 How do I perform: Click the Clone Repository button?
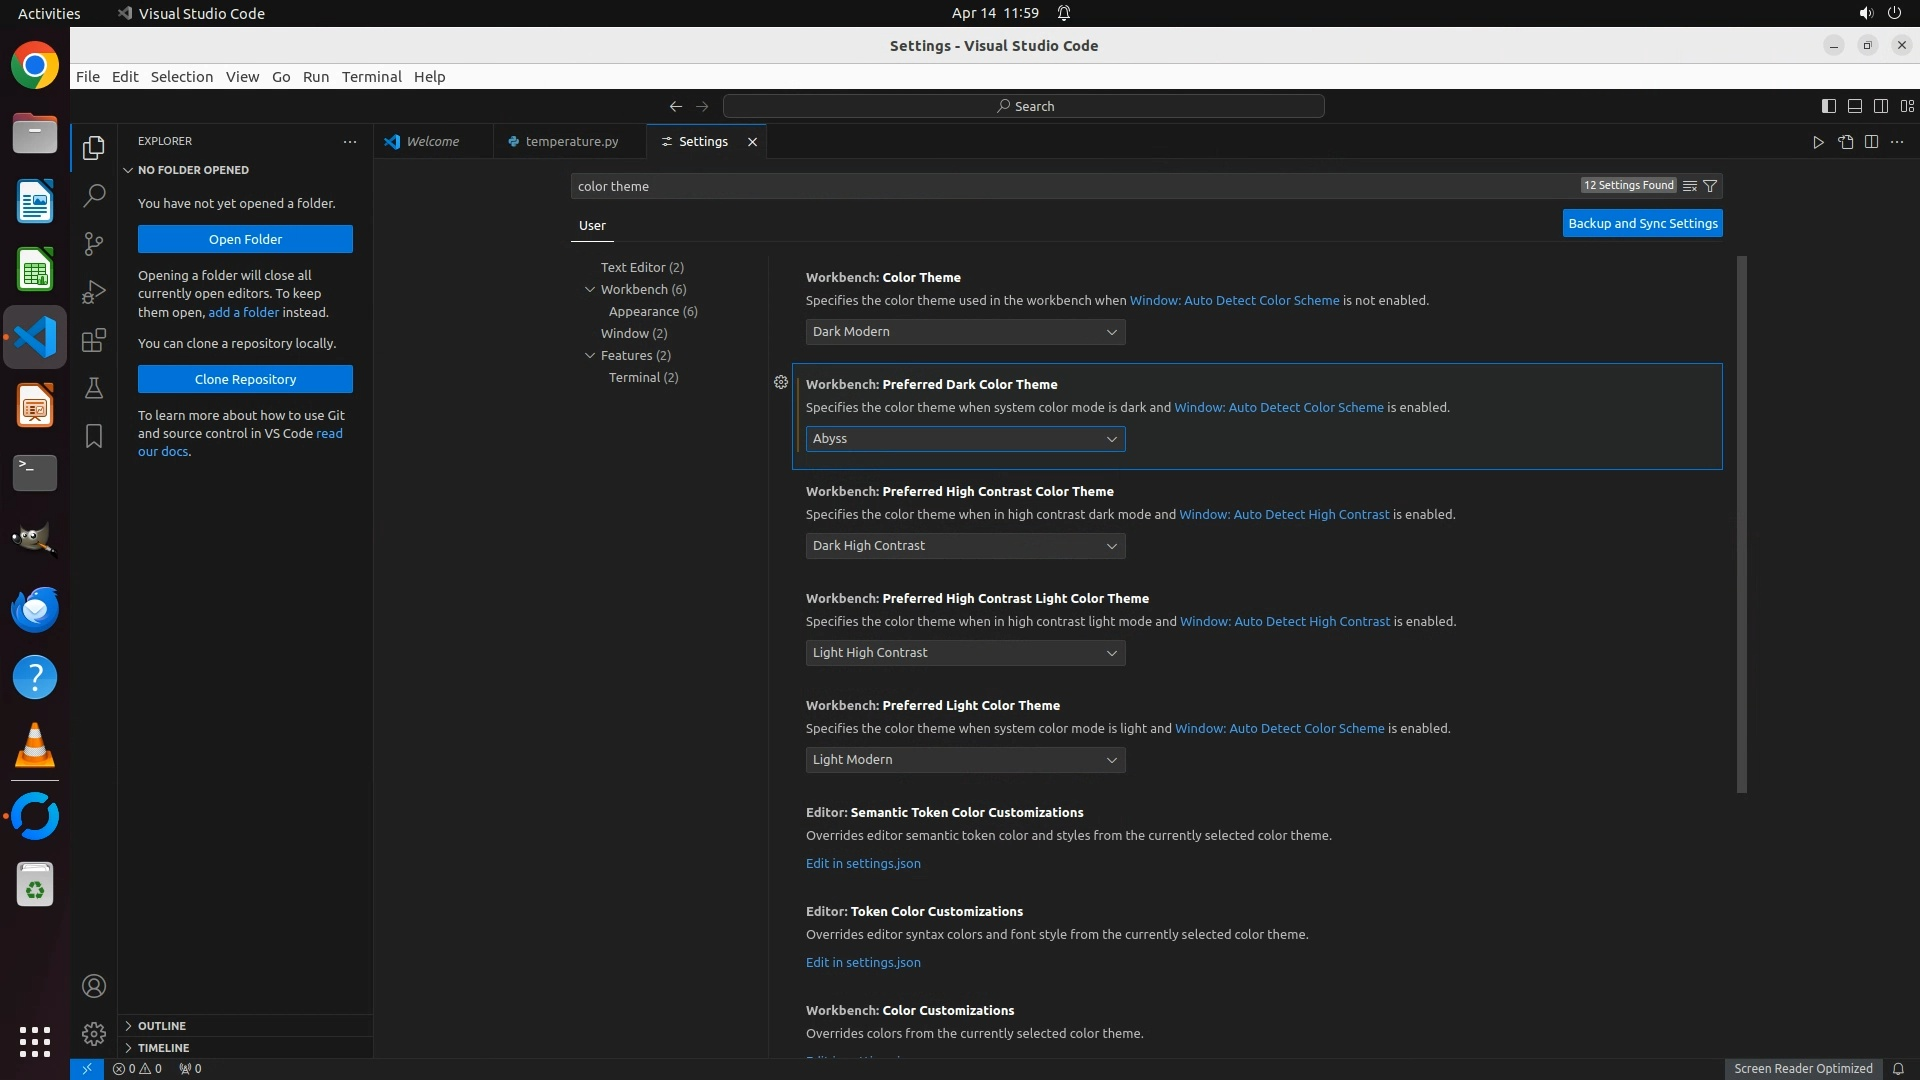(245, 380)
